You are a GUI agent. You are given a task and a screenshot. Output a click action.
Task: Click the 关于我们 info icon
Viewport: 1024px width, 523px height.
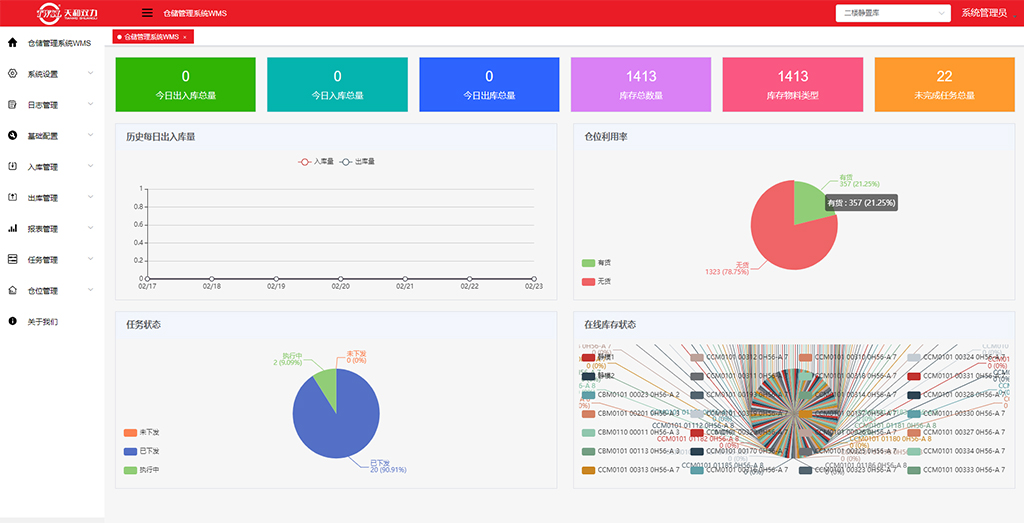pos(13,322)
